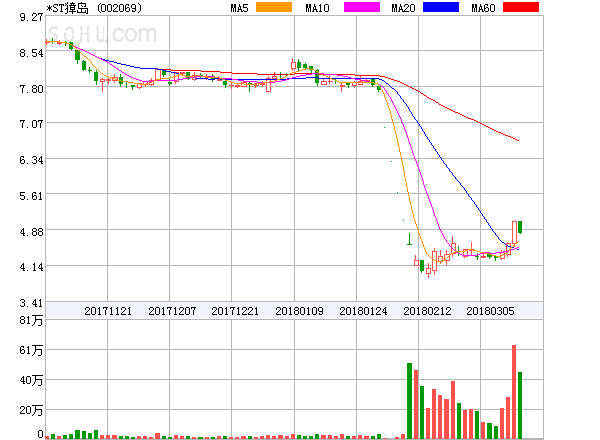The image size is (600, 440).
Task: Click the 20180305 date label
Action: [x=490, y=311]
